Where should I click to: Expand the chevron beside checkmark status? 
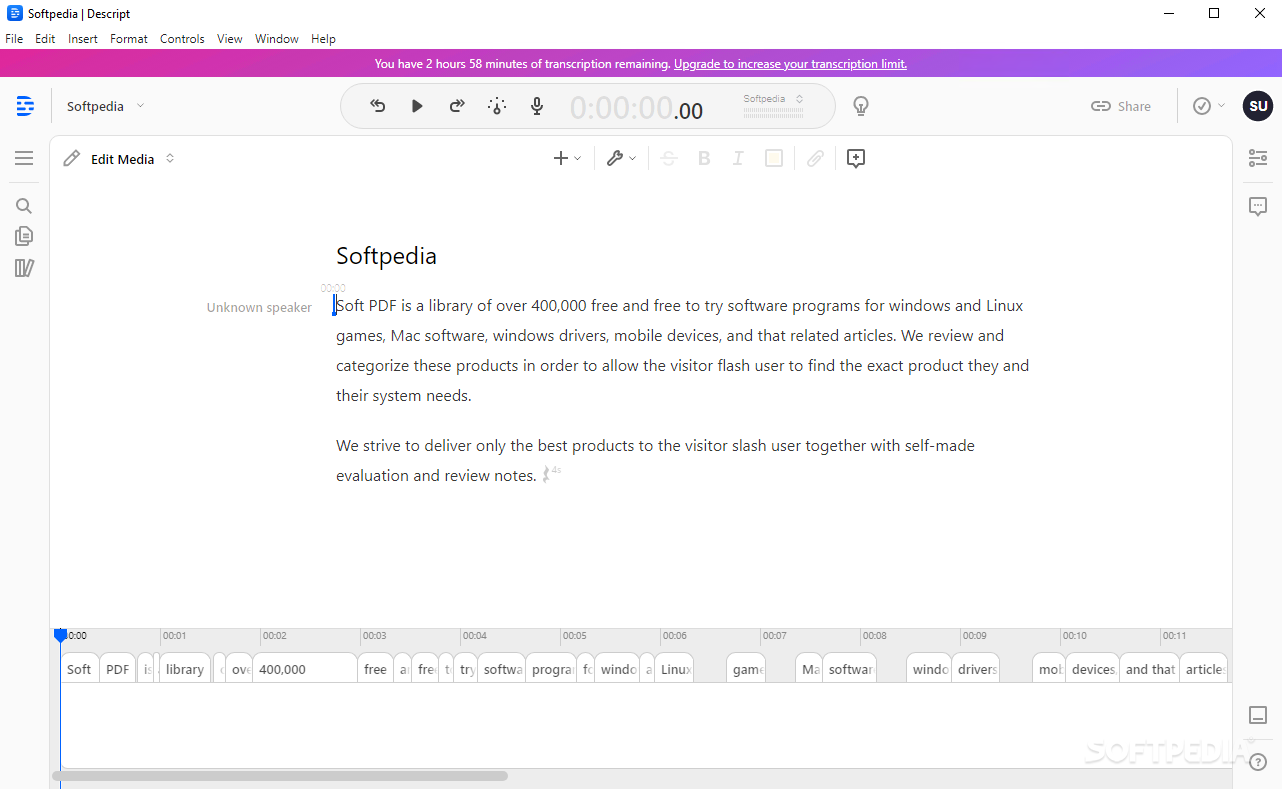point(1221,106)
